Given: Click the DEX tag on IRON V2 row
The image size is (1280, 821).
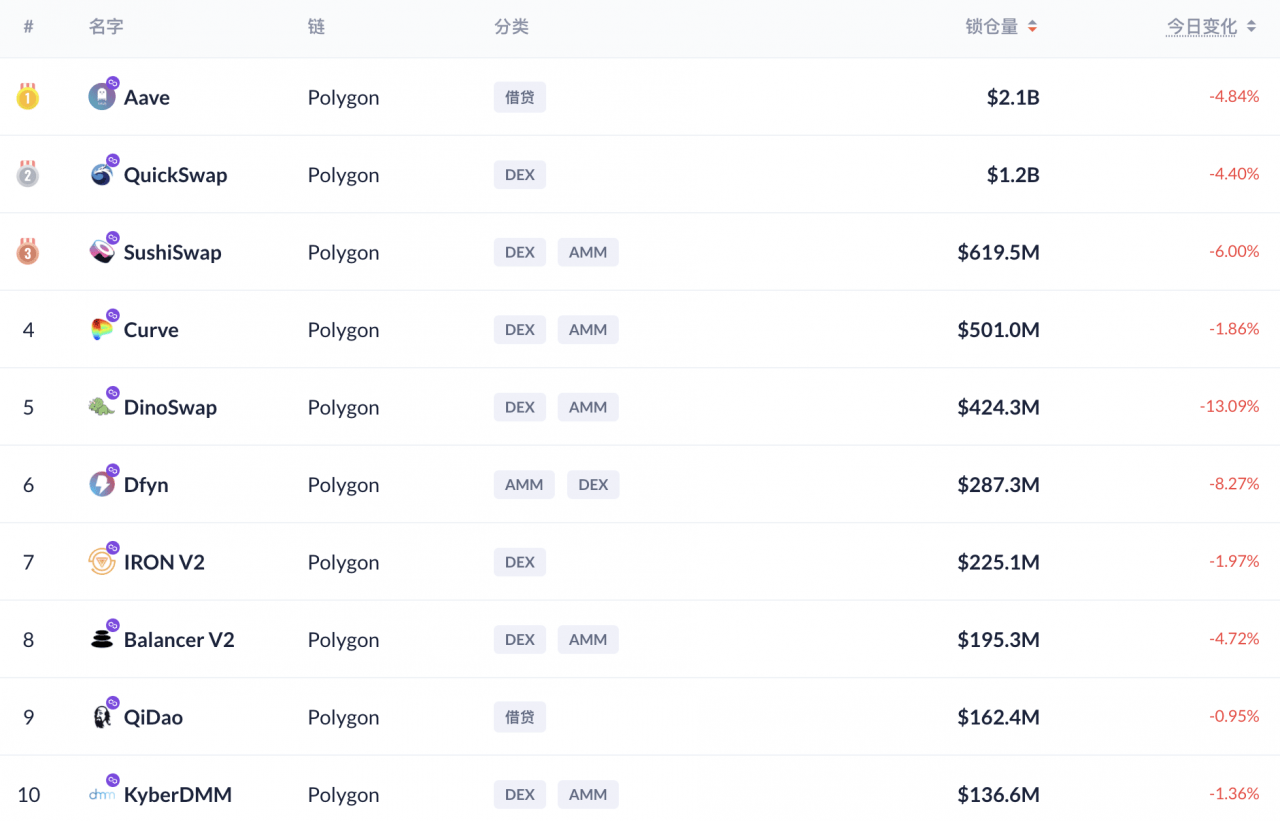Looking at the screenshot, I should point(520,562).
